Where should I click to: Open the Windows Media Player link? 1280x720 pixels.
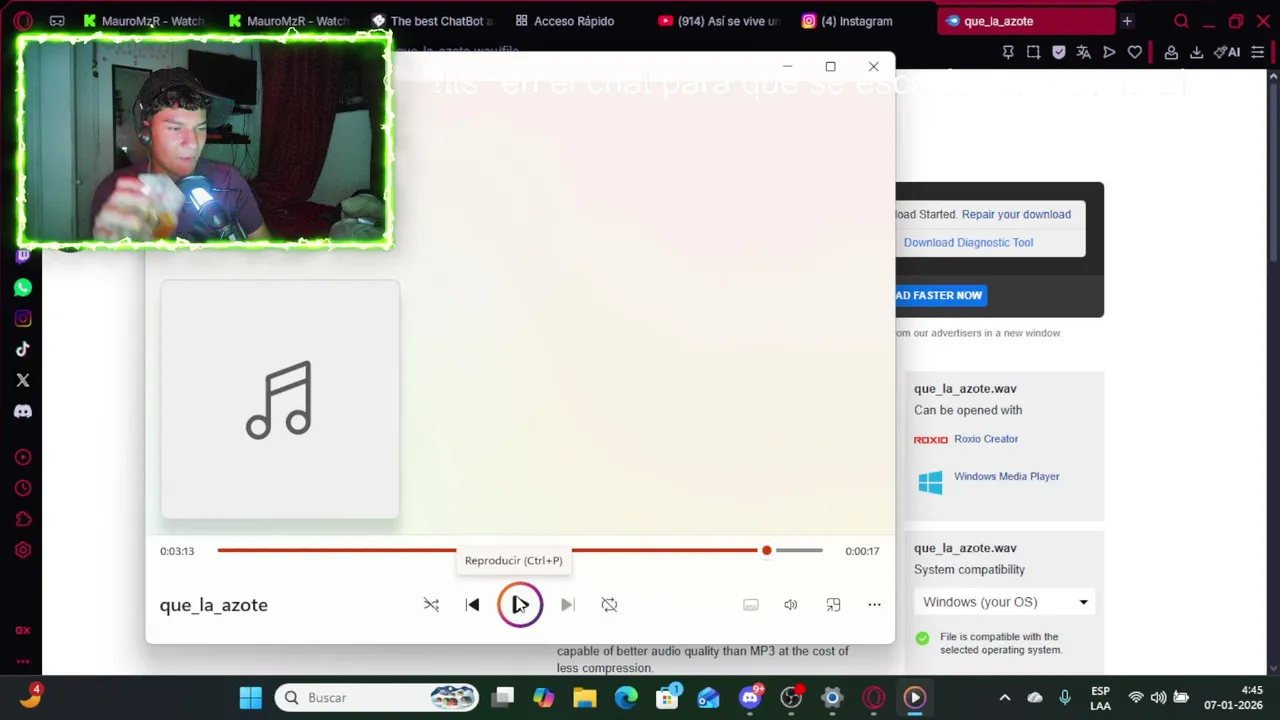[1007, 476]
